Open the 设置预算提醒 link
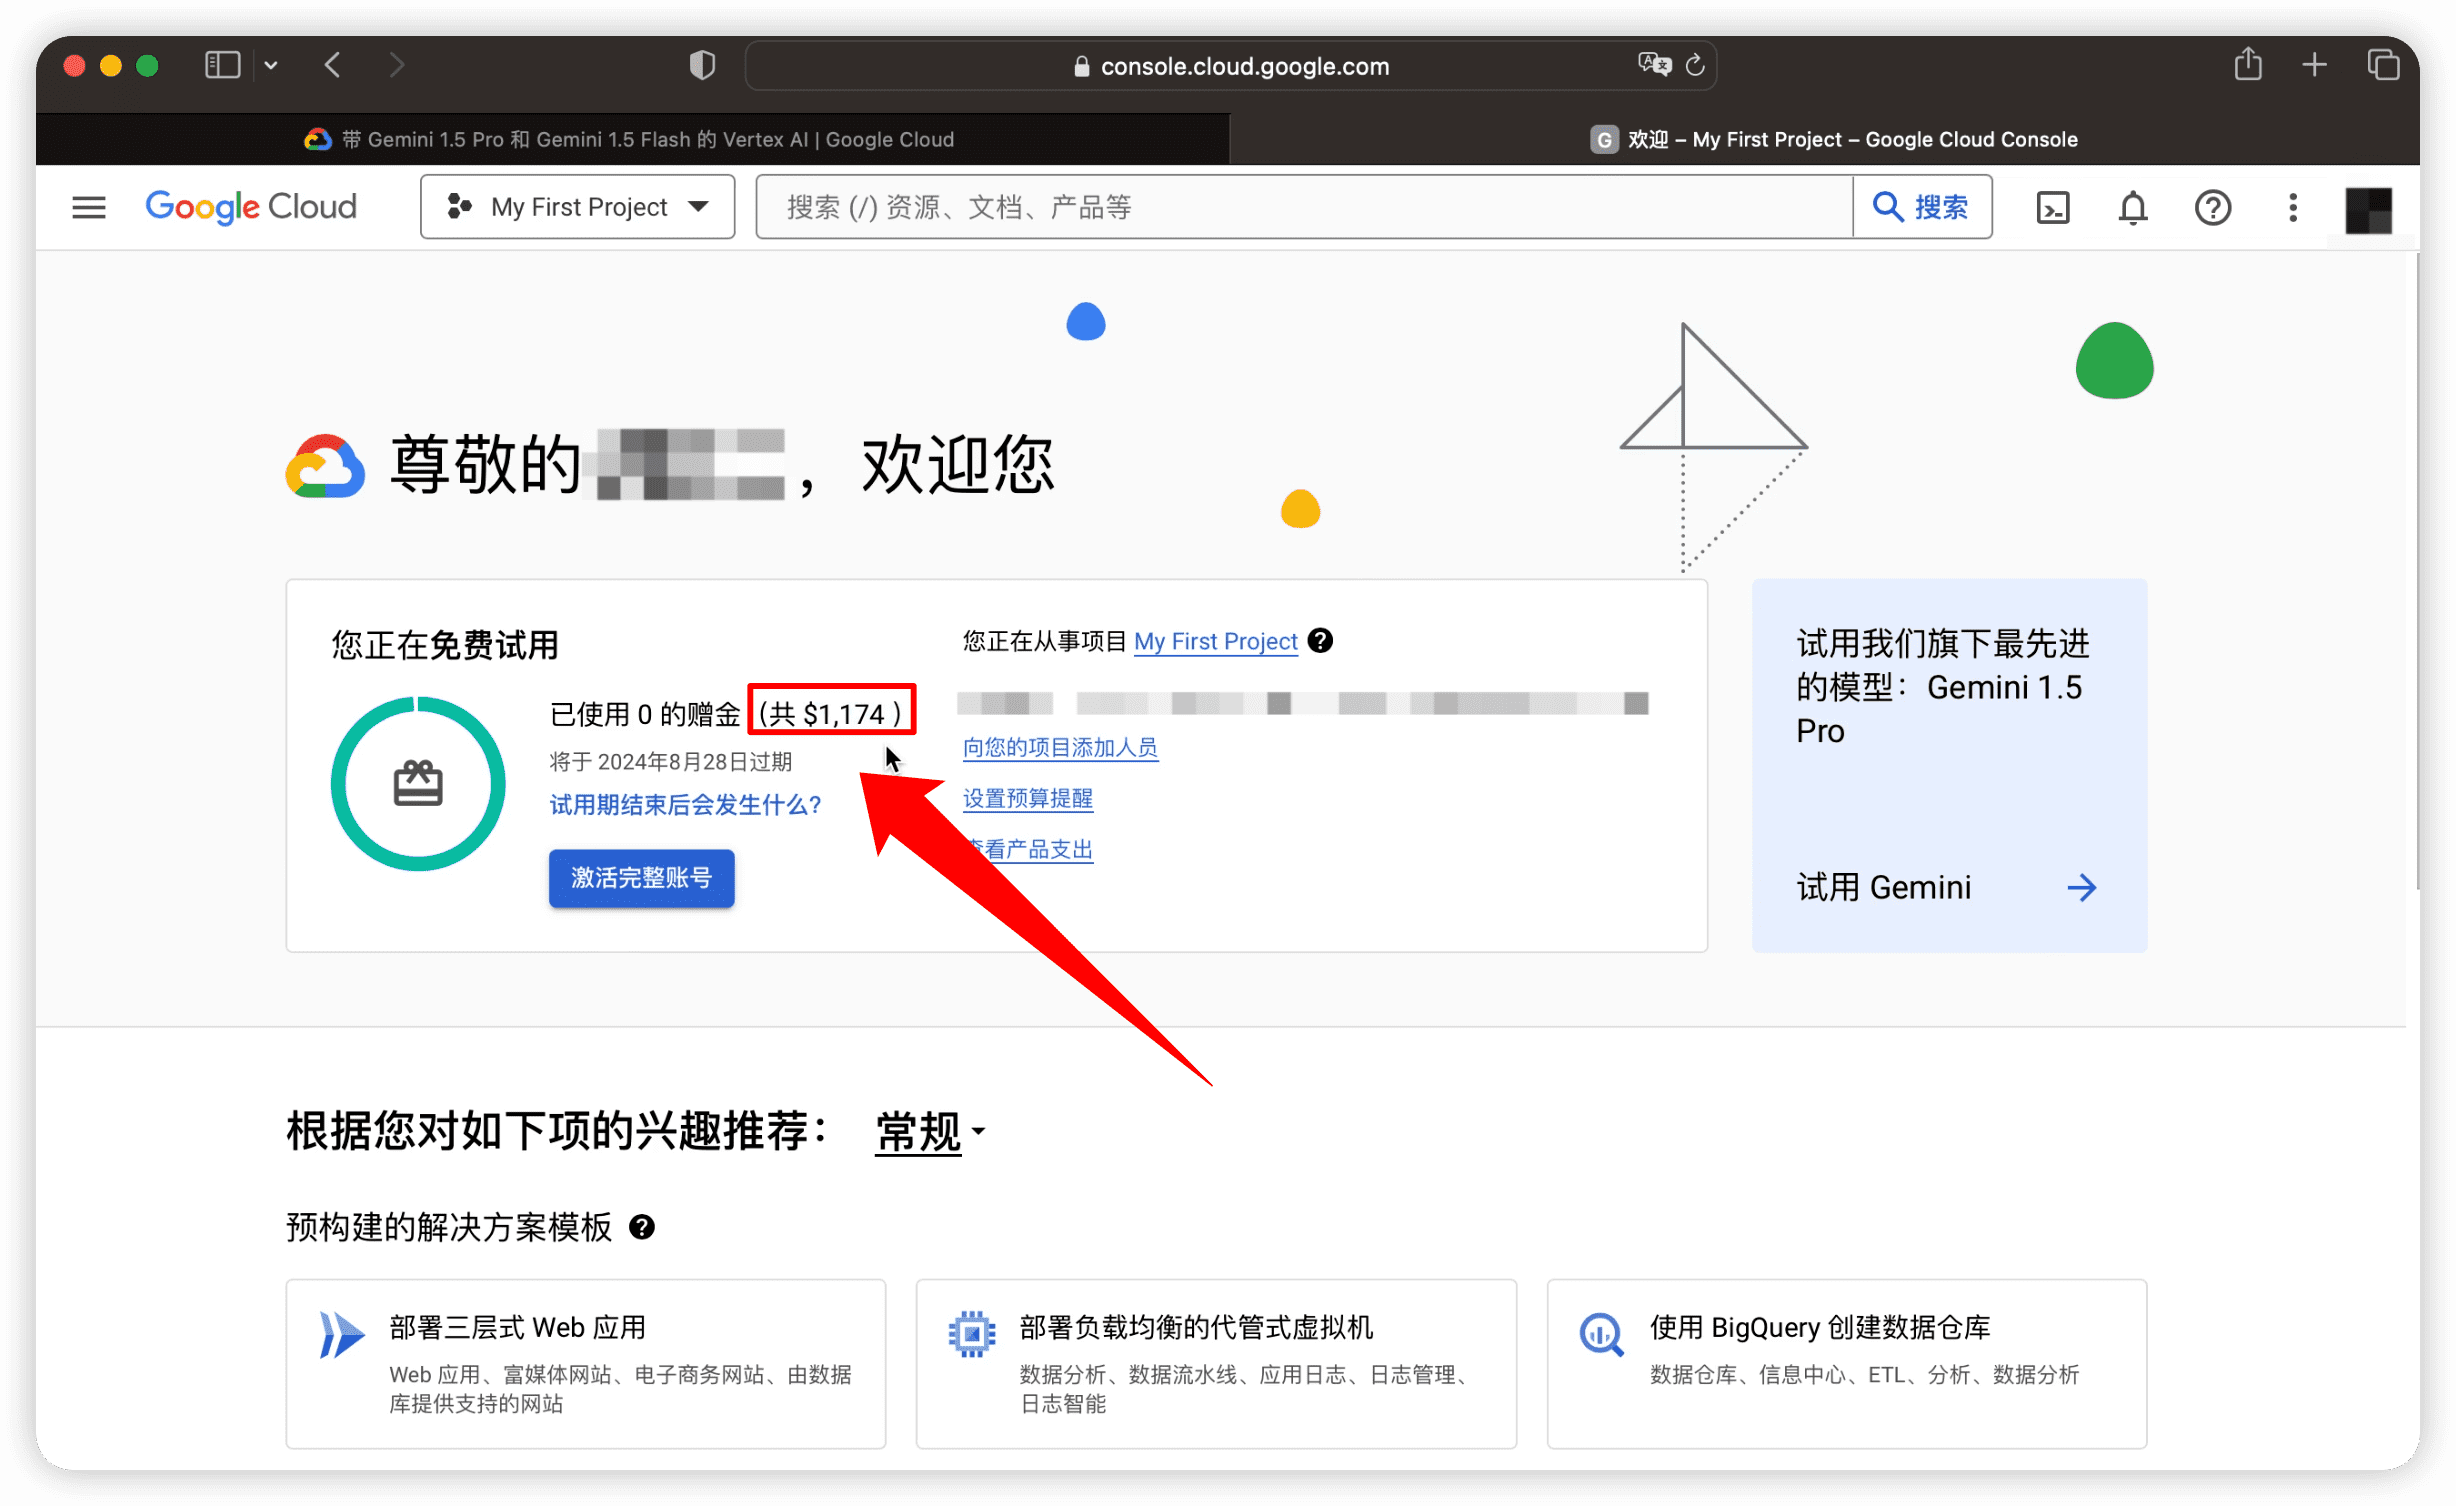The height and width of the screenshot is (1506, 2456). coord(1027,798)
